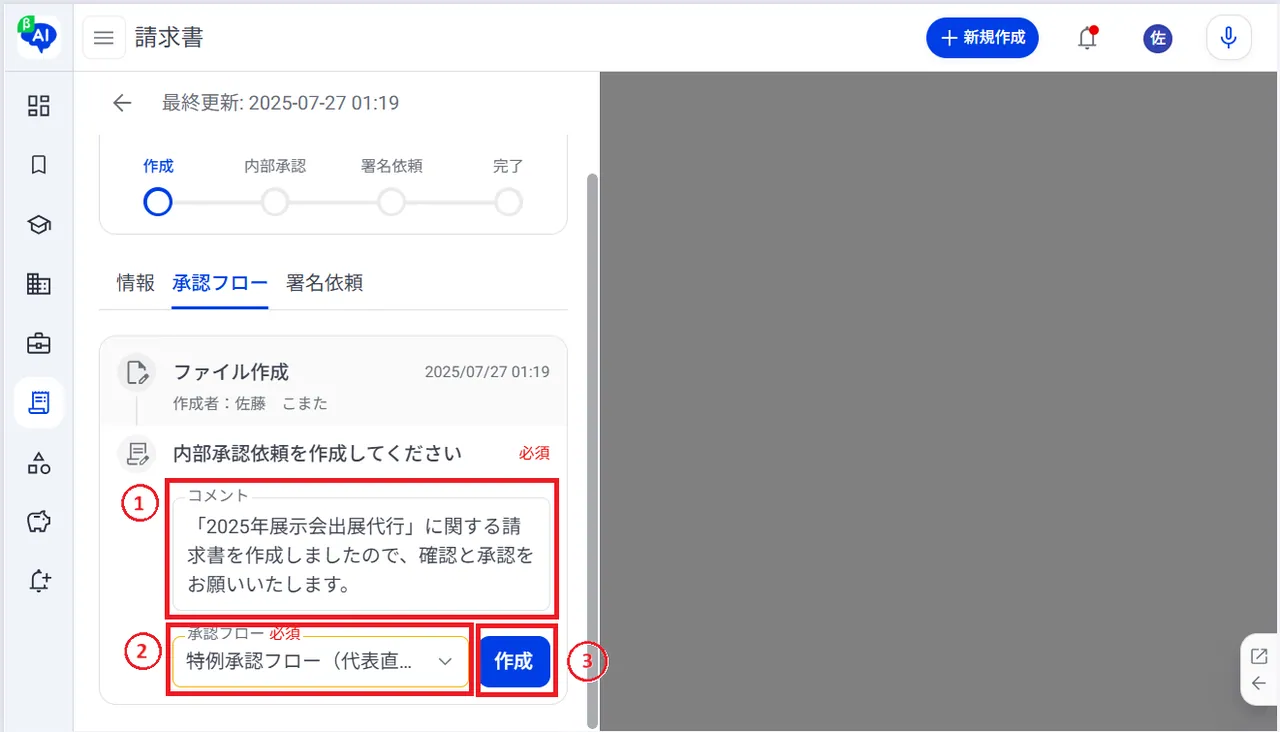Click the microphone voice input icon
The image size is (1280, 732).
1229,38
